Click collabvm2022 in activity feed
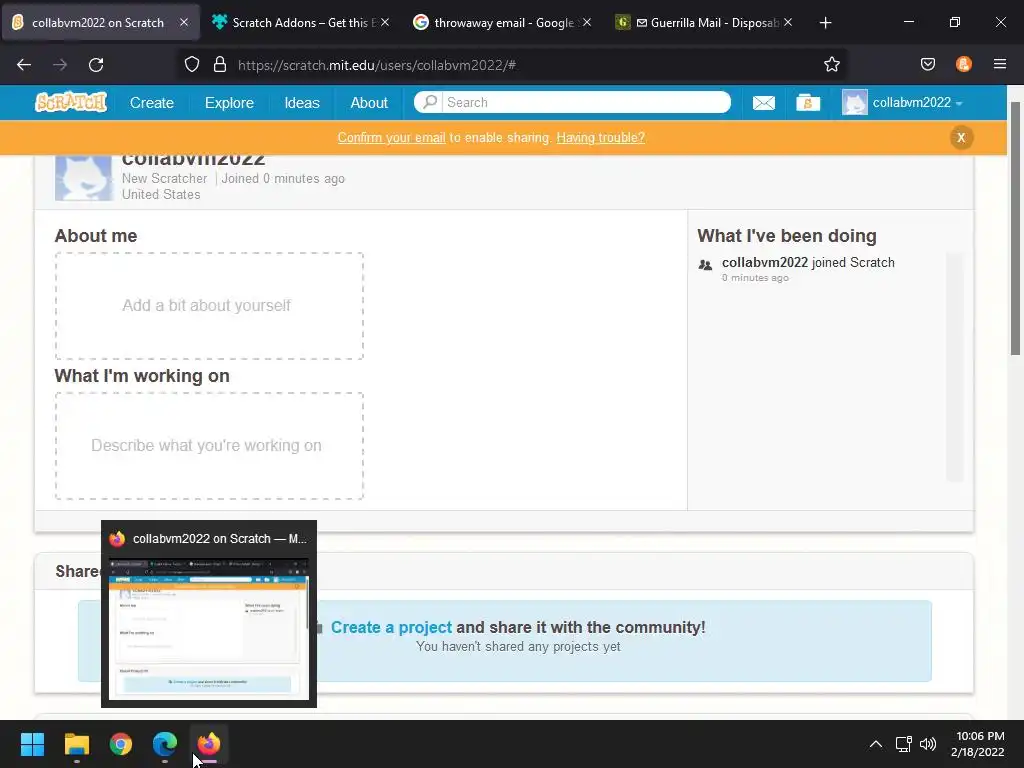The image size is (1024, 768). (x=765, y=263)
